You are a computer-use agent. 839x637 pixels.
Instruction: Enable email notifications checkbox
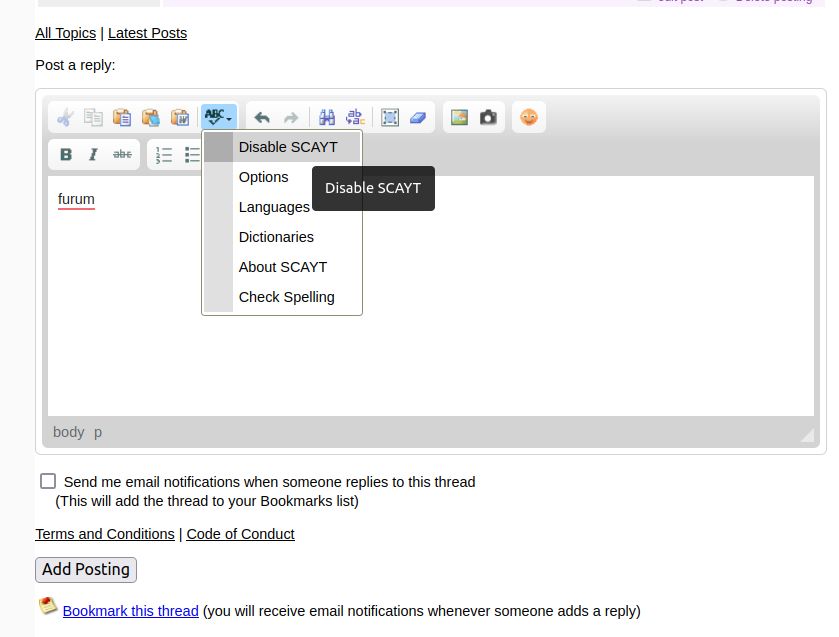(48, 481)
